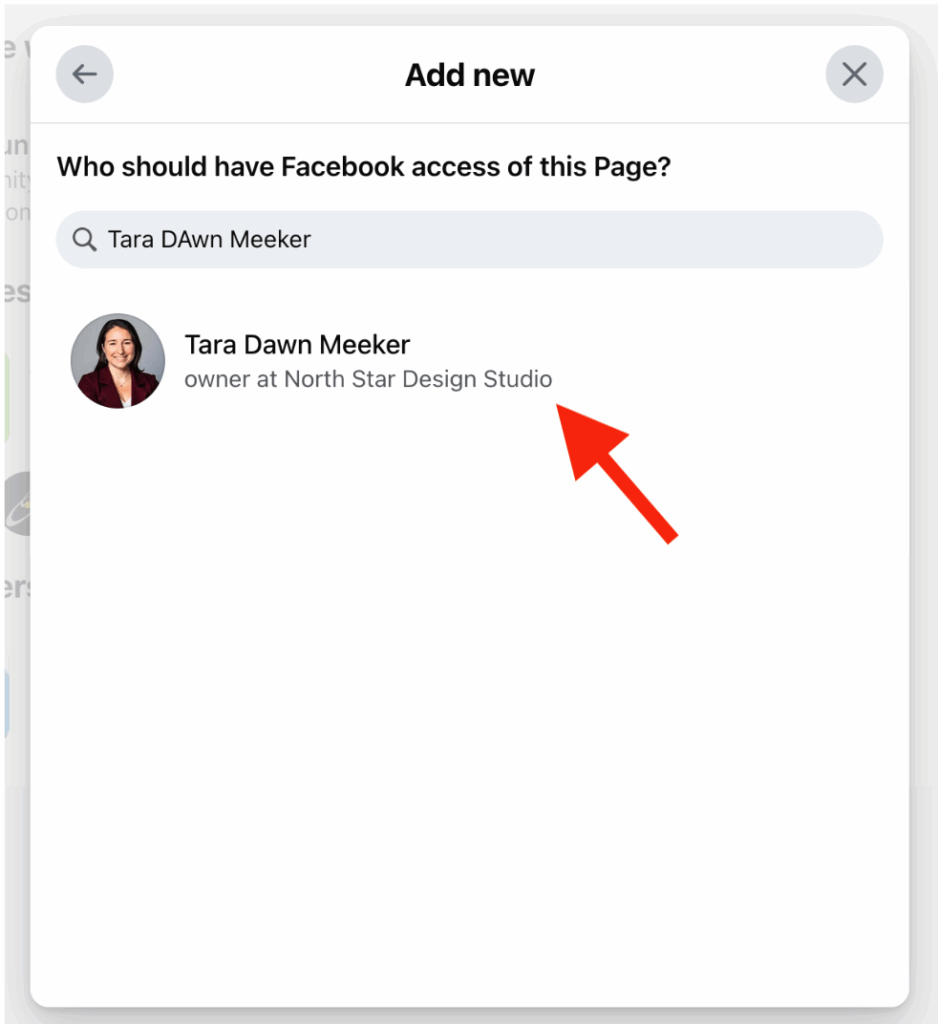Select Tara Dawn Meeker's profile photo

click(118, 360)
